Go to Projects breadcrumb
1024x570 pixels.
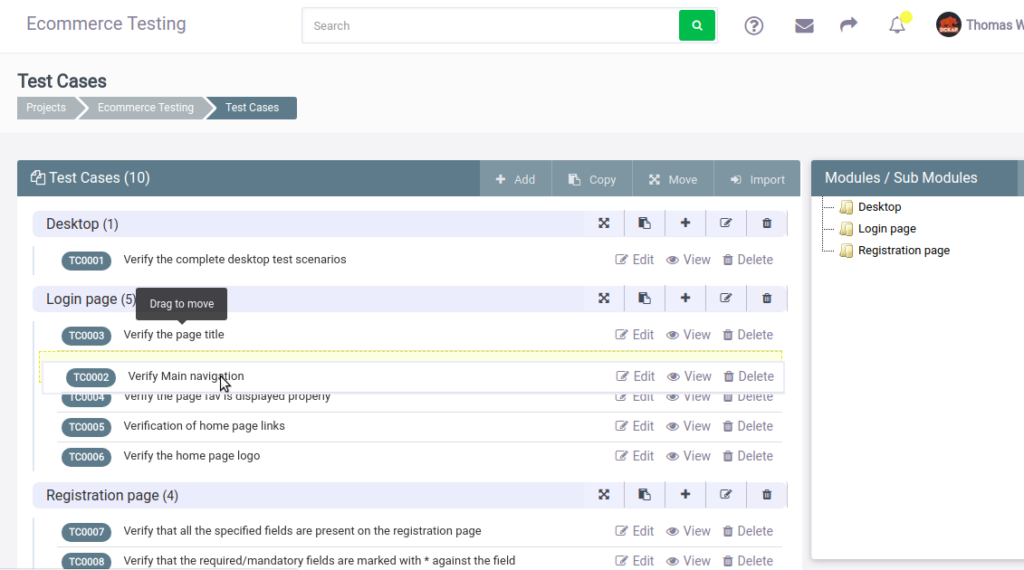(x=46, y=108)
